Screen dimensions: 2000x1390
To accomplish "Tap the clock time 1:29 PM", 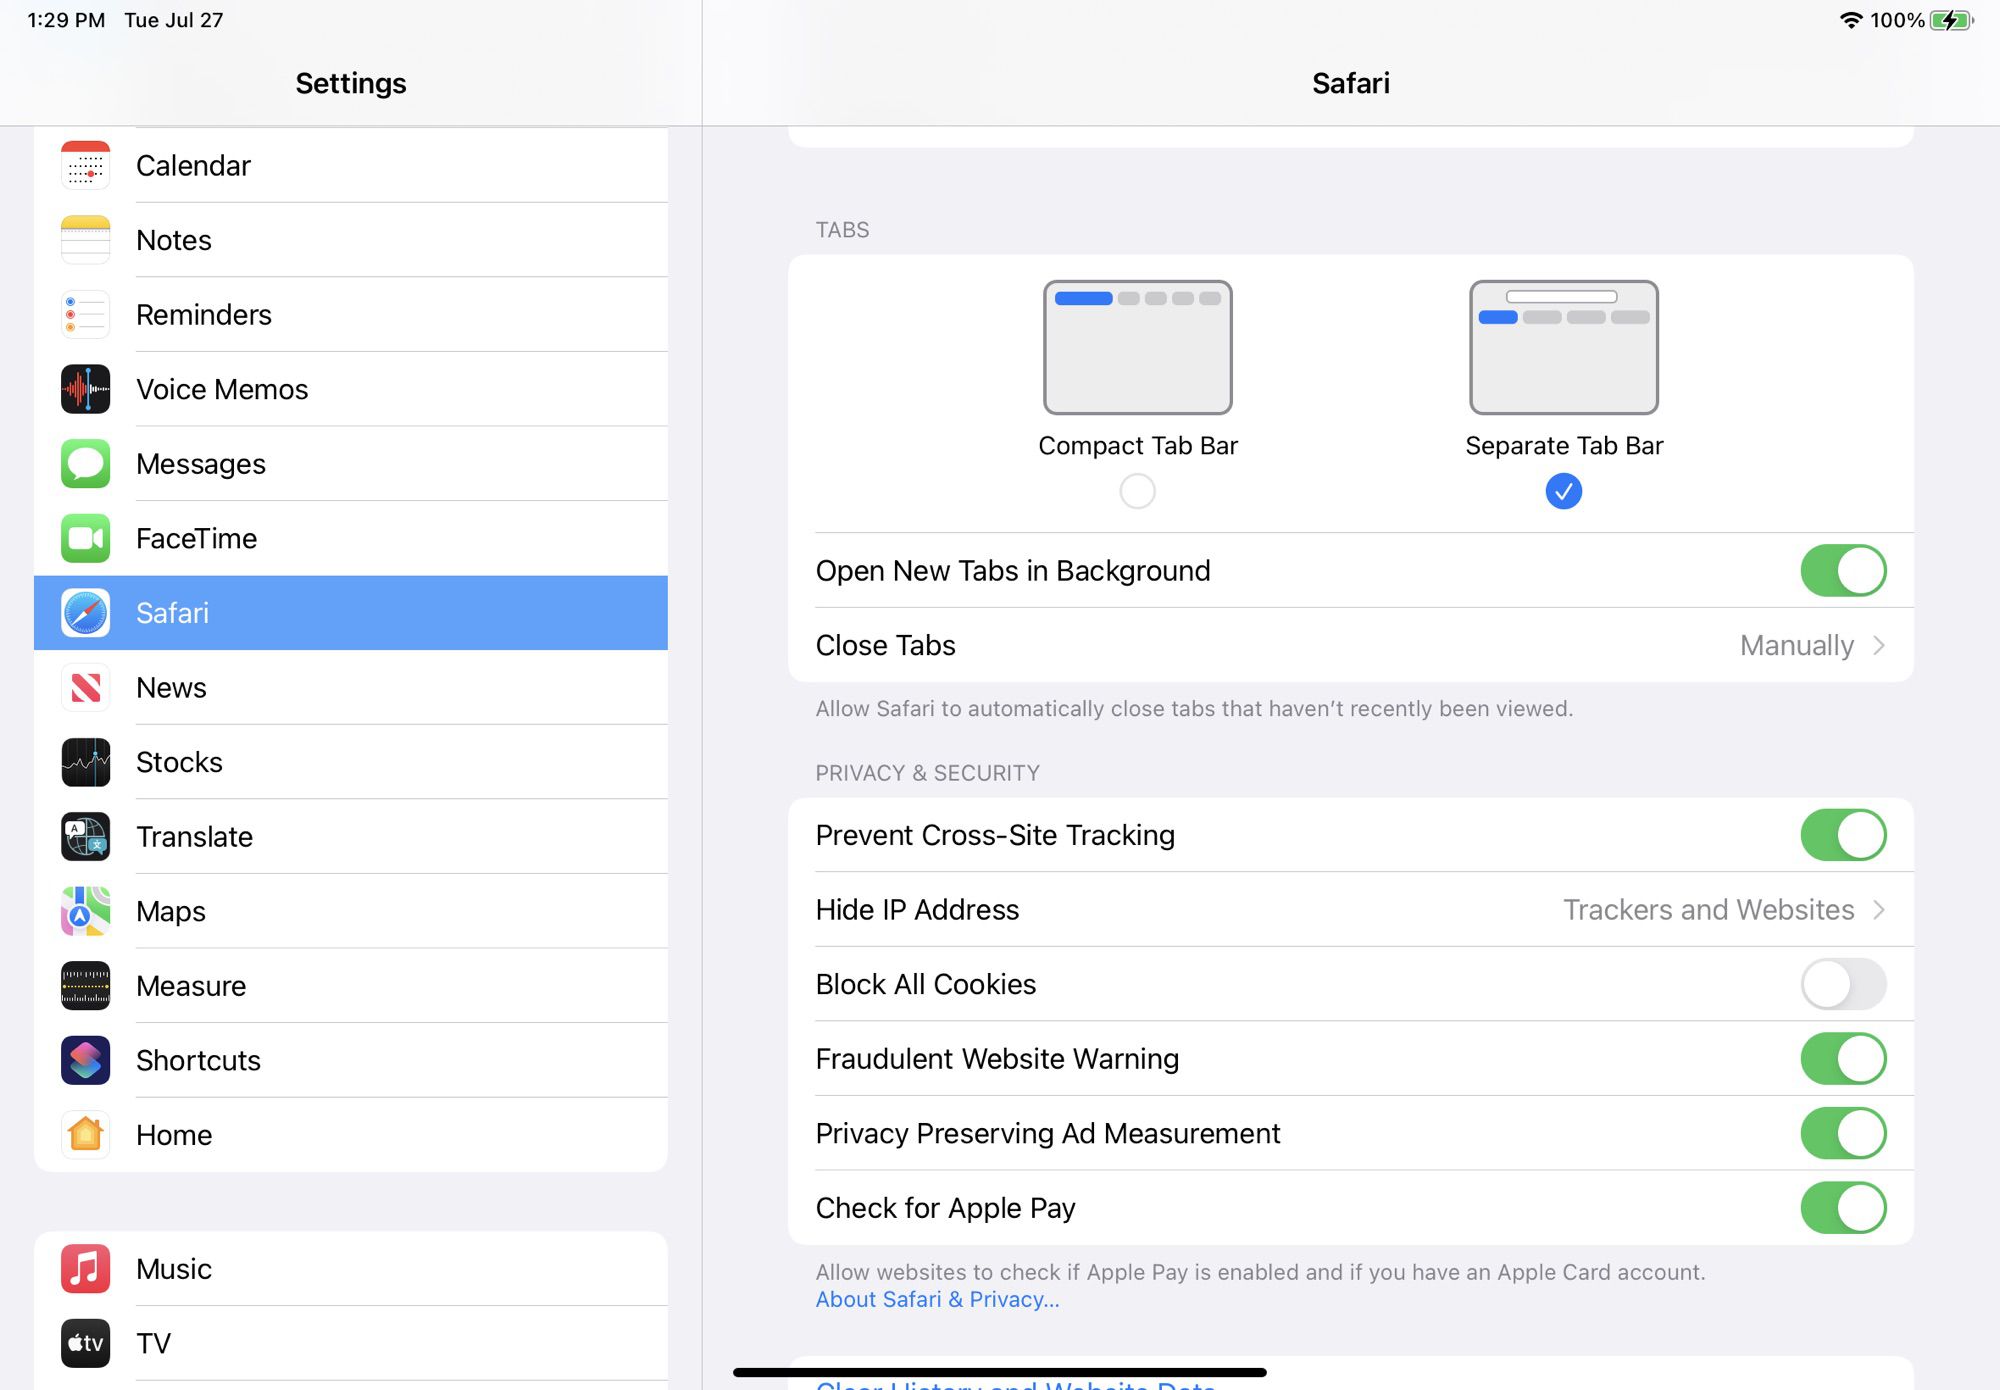I will [66, 20].
